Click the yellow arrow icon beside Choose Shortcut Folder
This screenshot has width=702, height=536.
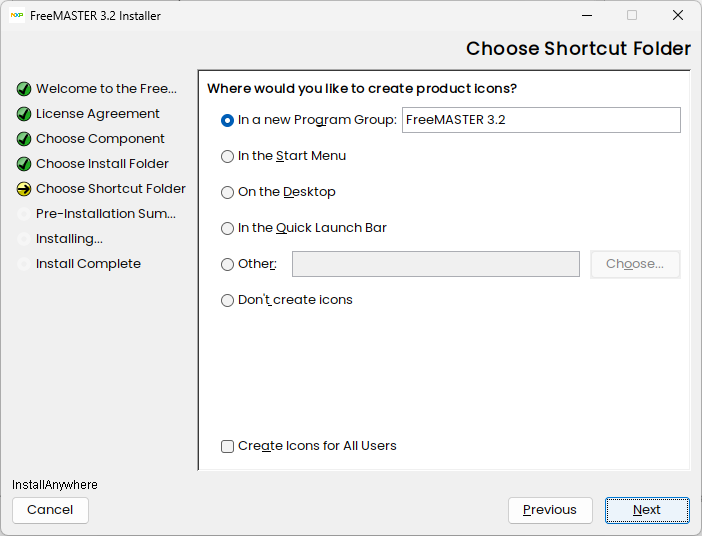(24, 189)
